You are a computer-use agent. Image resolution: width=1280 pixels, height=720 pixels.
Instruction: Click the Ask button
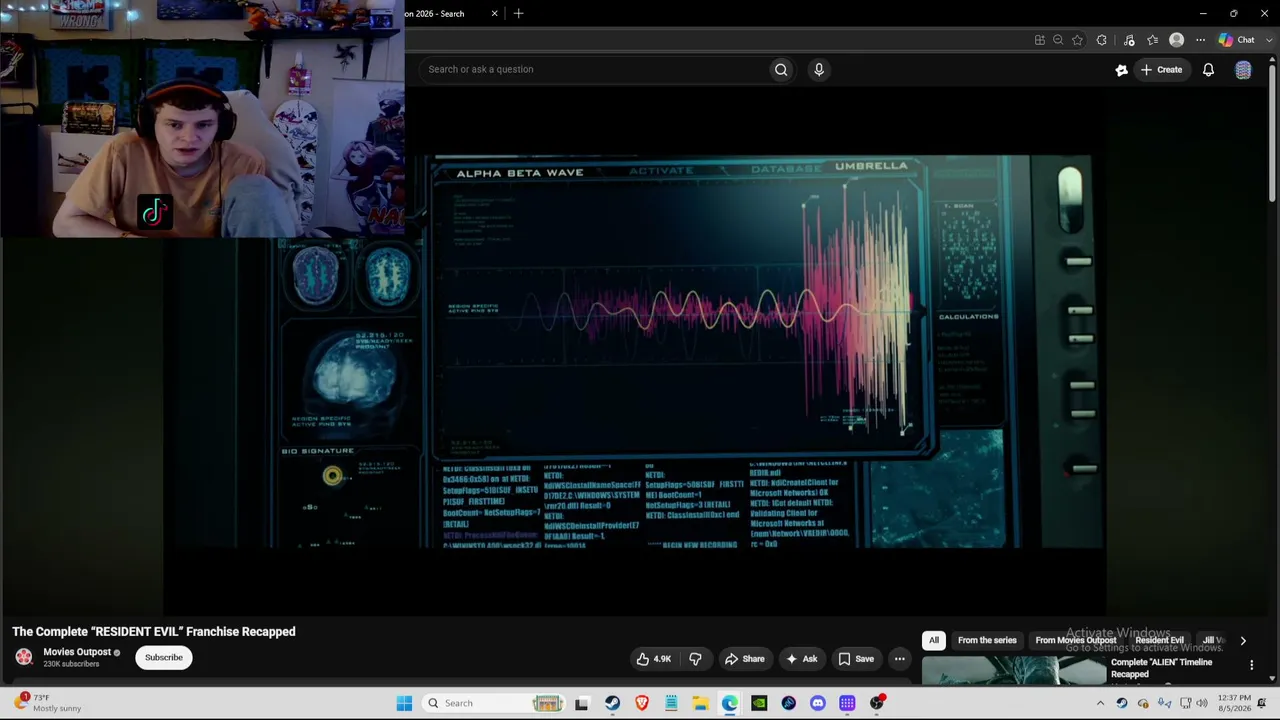tap(802, 659)
